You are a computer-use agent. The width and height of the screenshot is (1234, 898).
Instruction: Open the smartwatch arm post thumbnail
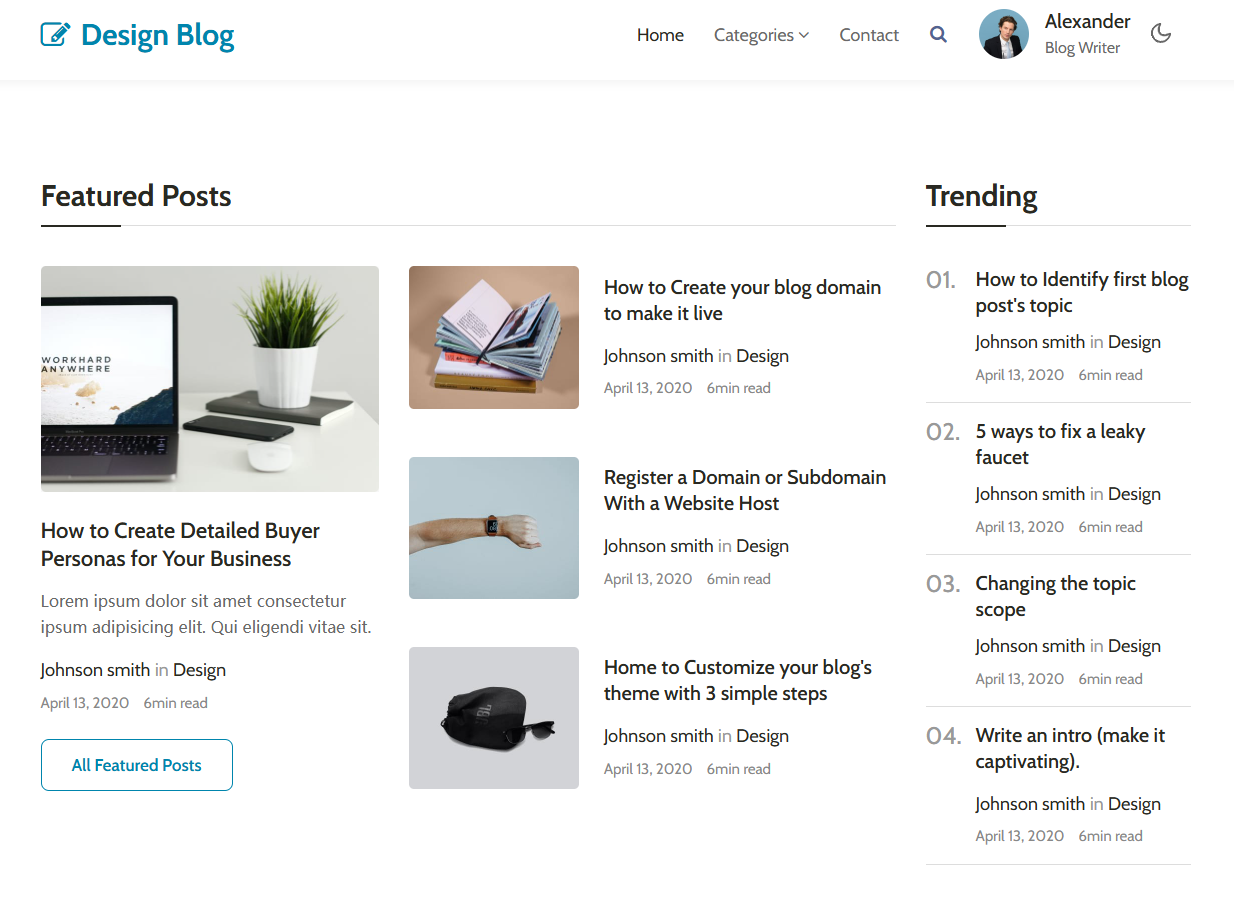(x=494, y=528)
